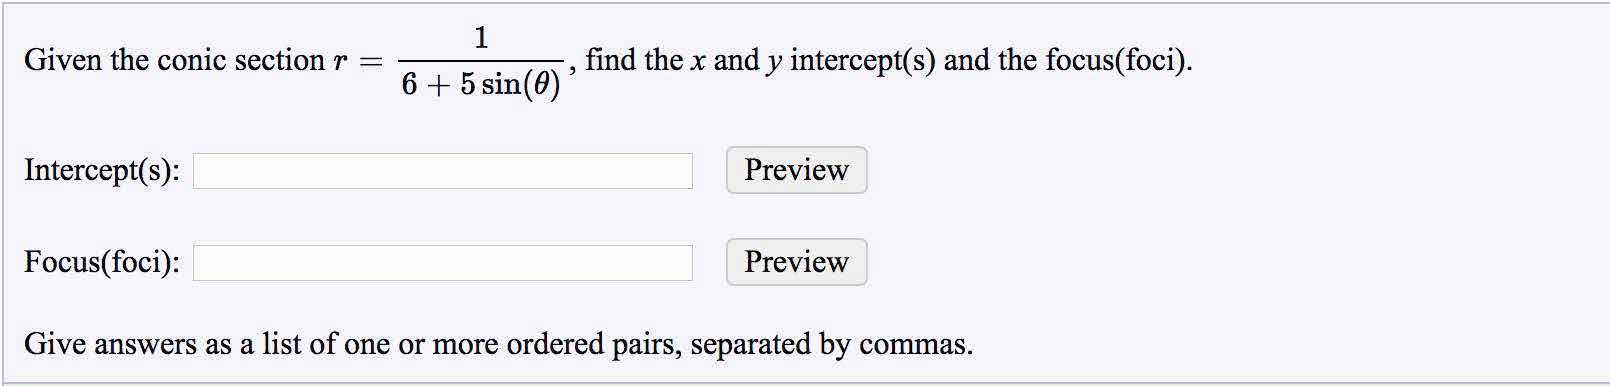Click the "Focus(foci):" label text
This screenshot has width=1610, height=386.
(102, 262)
